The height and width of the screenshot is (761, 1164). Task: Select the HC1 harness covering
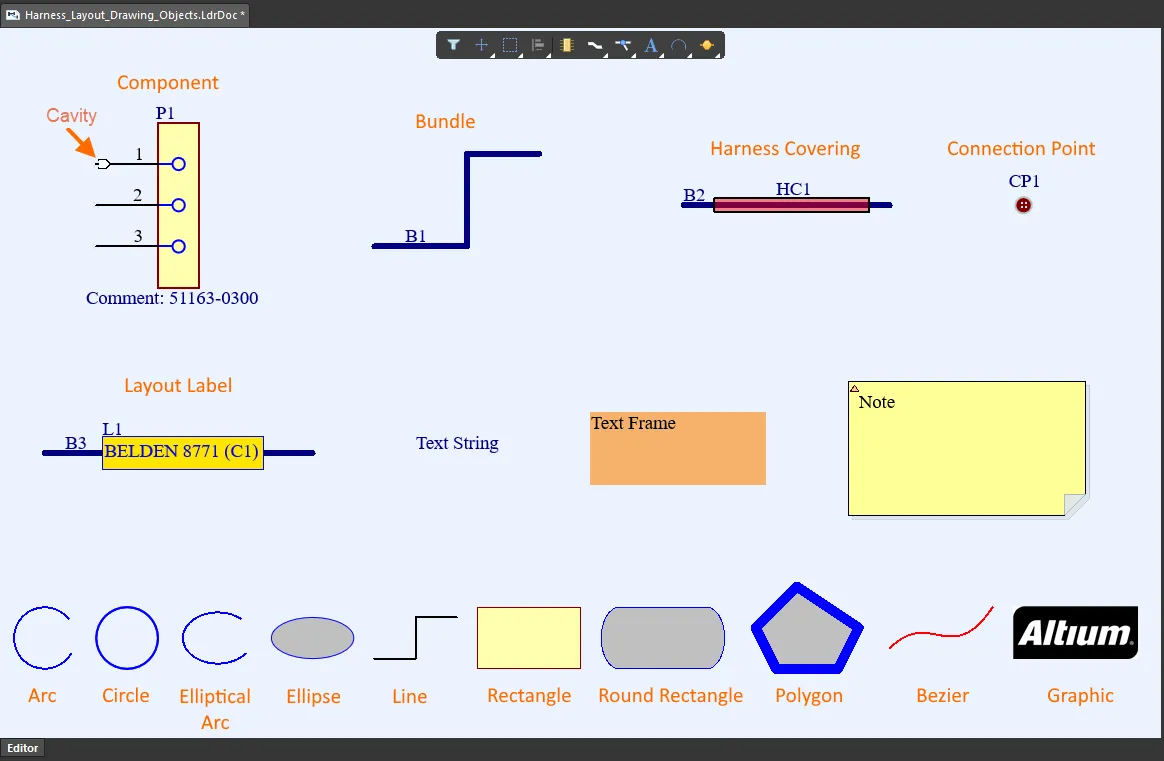coord(791,205)
